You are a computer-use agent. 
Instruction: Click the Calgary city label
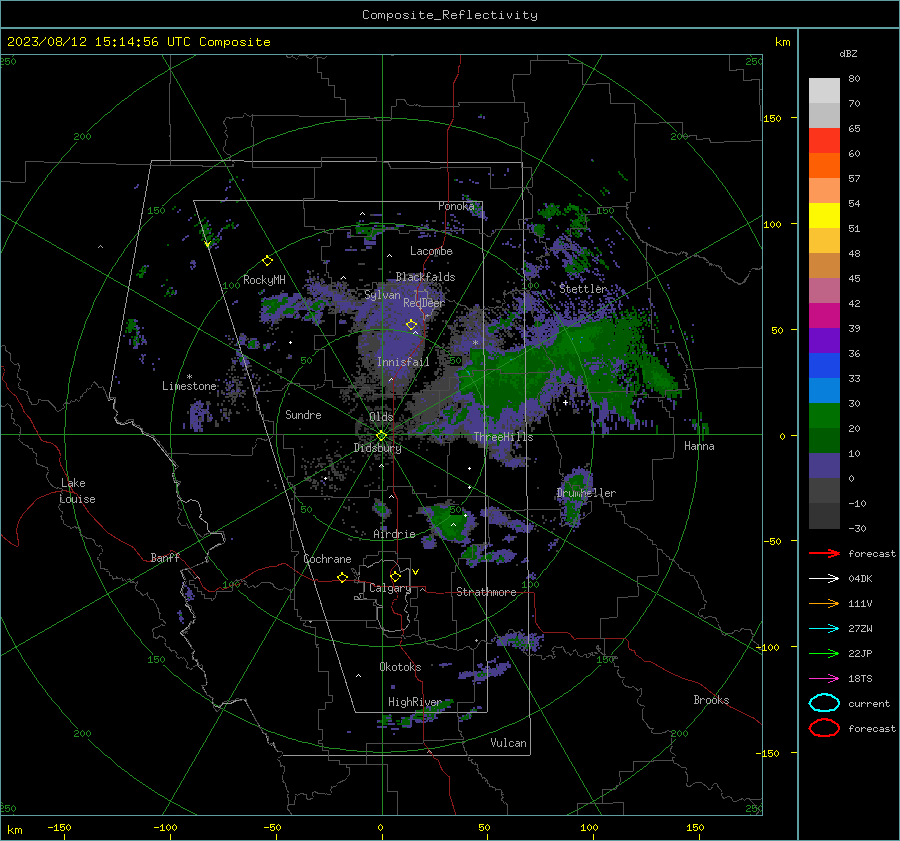(390, 588)
